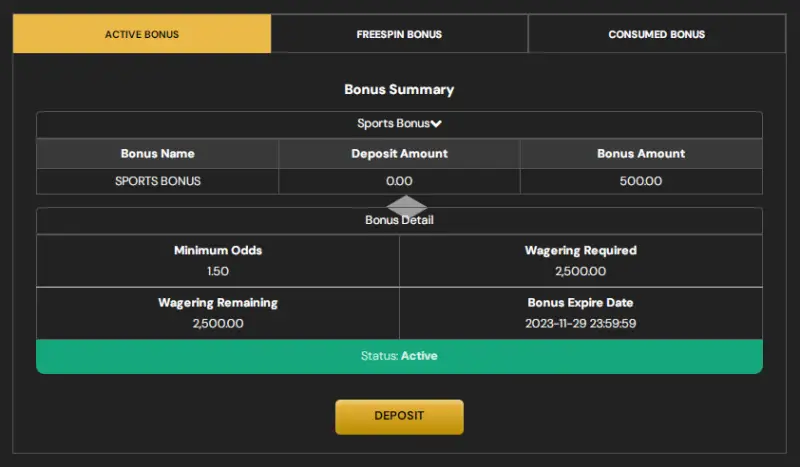Click the Minimum Odds 1.50 cell
Image resolution: width=800 pixels, height=467 pixels.
point(218,261)
